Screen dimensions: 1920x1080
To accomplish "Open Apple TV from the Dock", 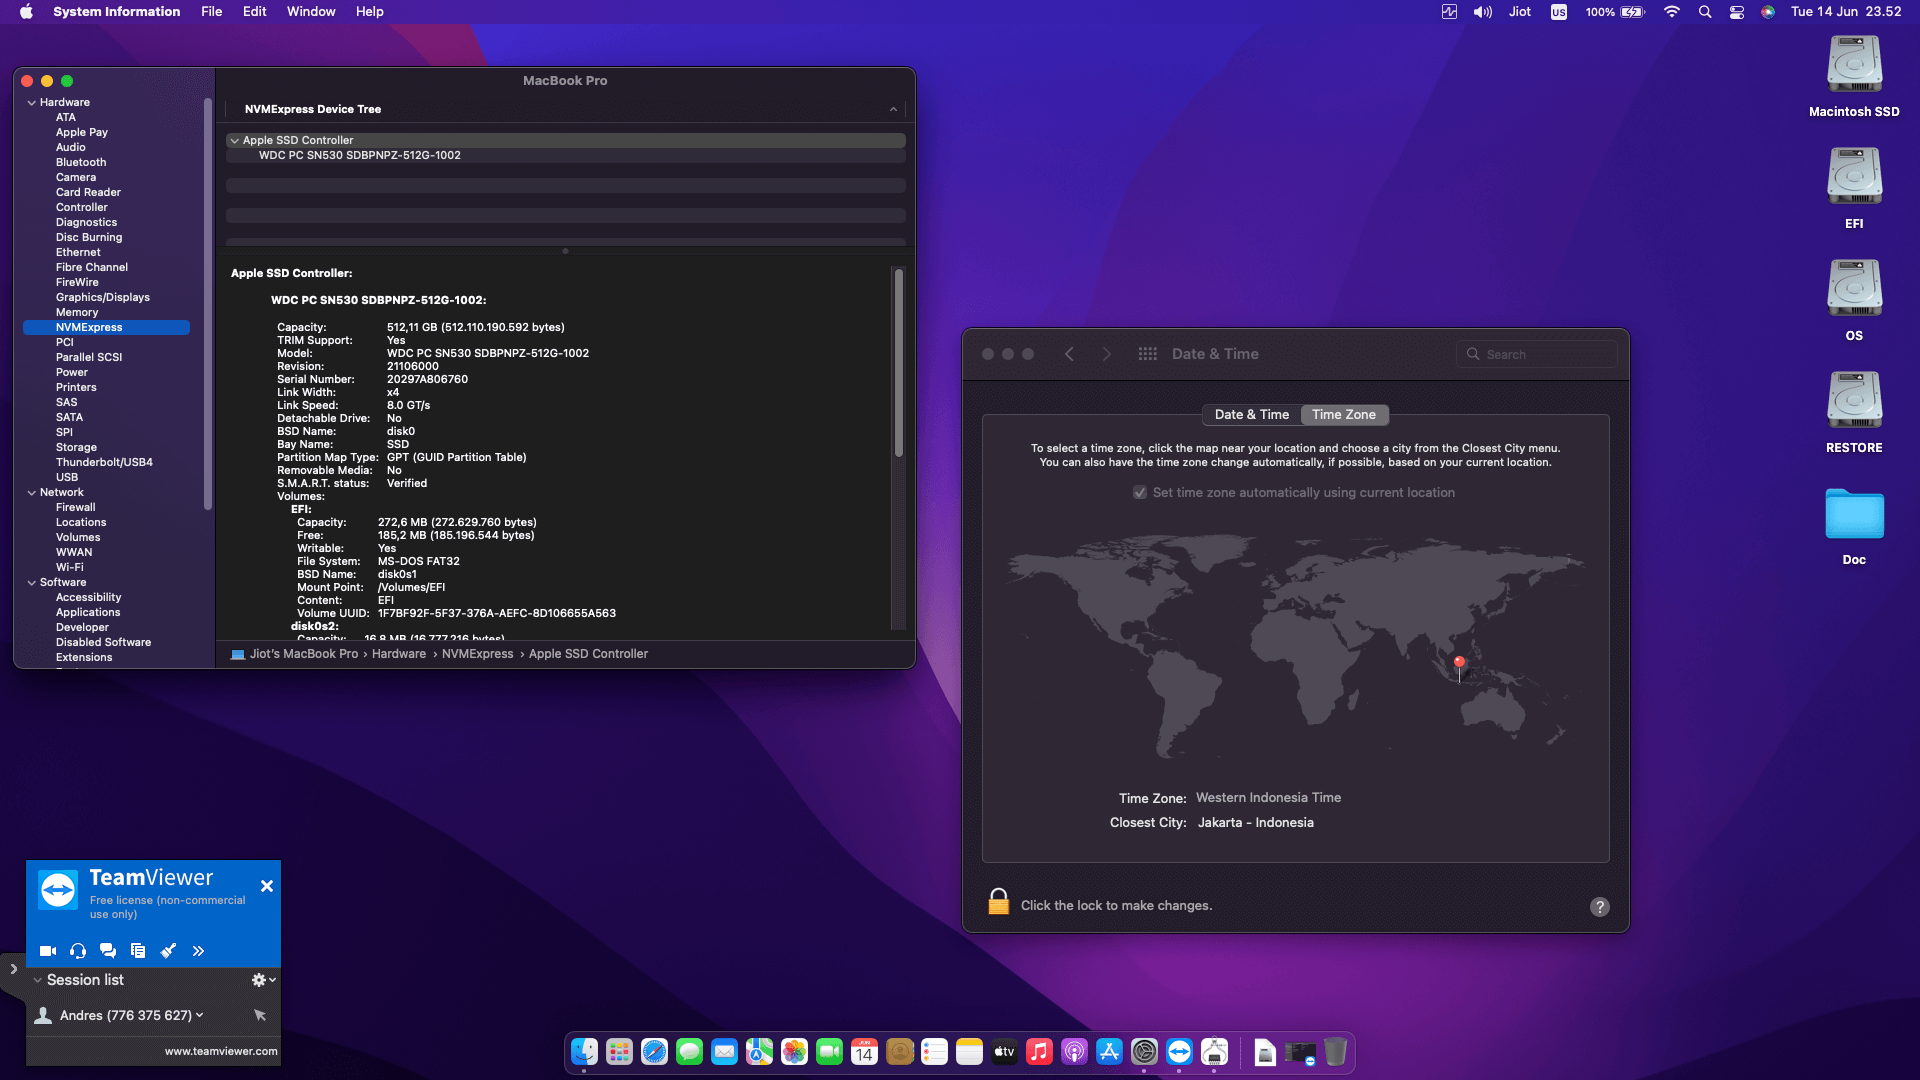I will click(1004, 1052).
